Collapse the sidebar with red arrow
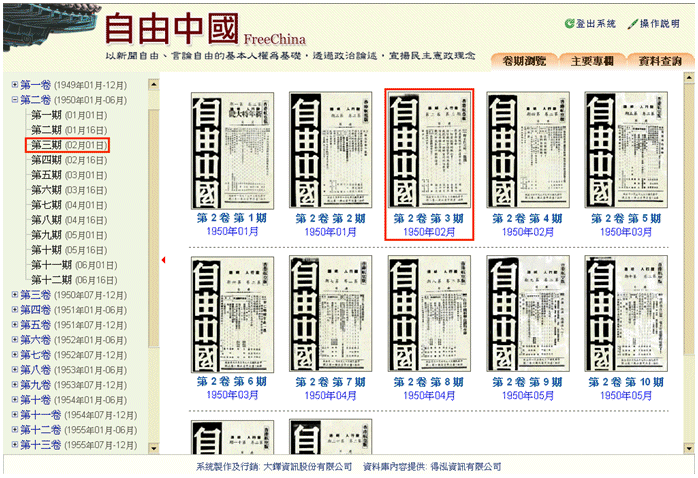 [164, 261]
